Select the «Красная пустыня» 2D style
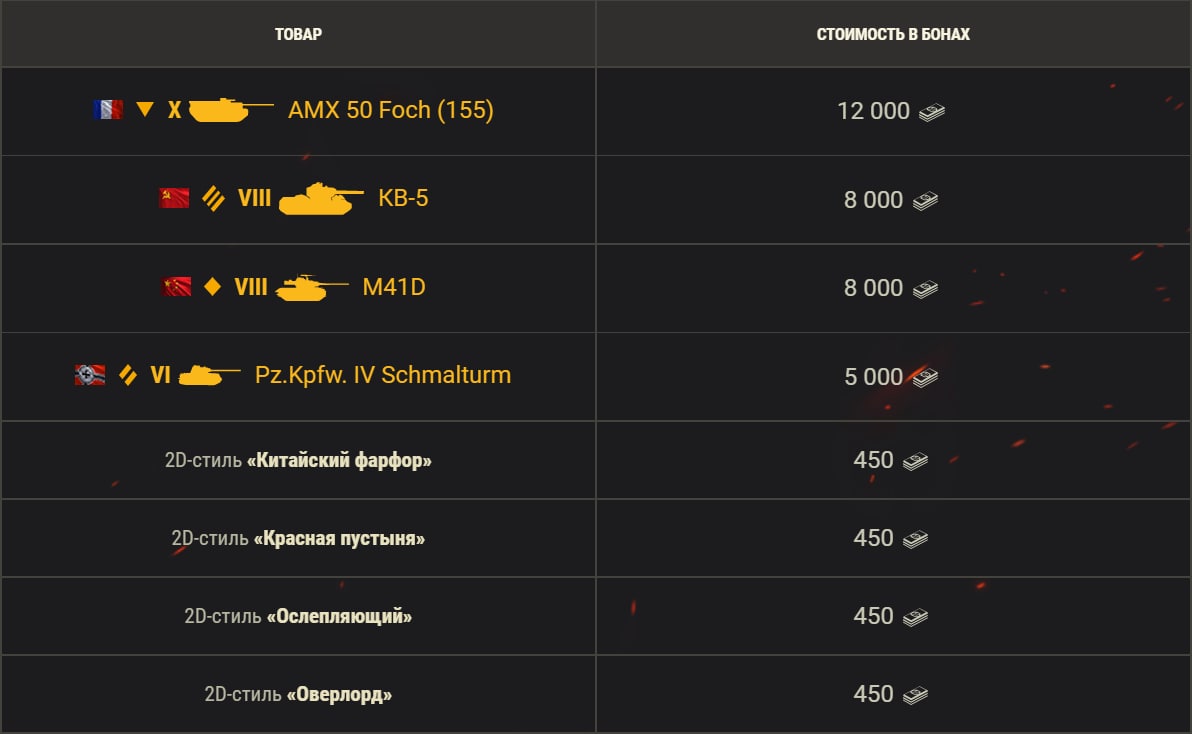Viewport: 1192px width, 734px height. (299, 539)
